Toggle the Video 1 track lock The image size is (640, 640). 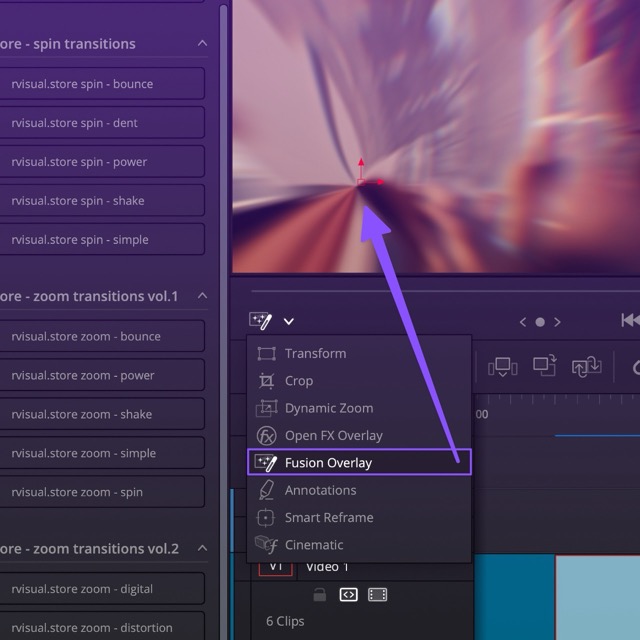pyautogui.click(x=319, y=595)
